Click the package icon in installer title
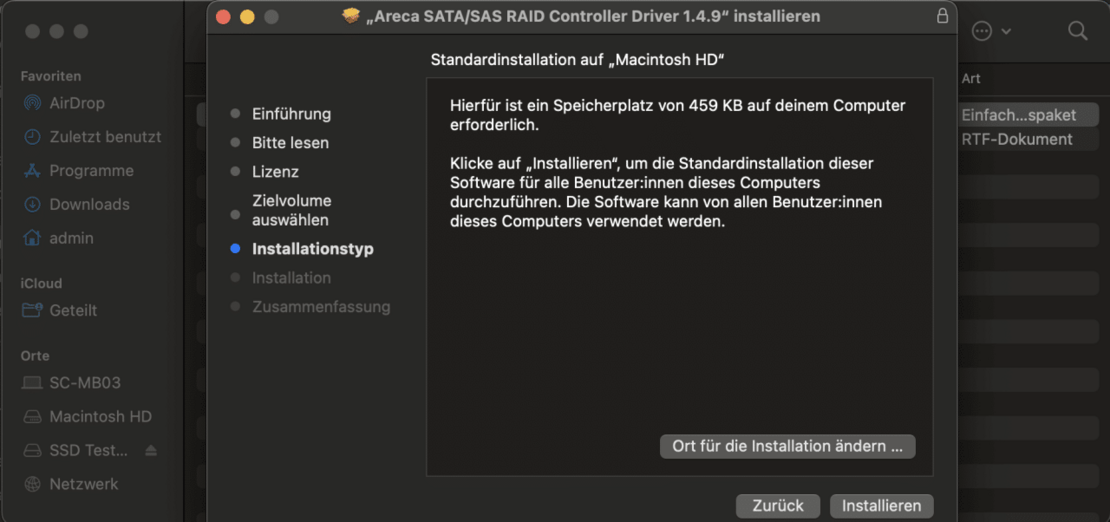 (350, 16)
